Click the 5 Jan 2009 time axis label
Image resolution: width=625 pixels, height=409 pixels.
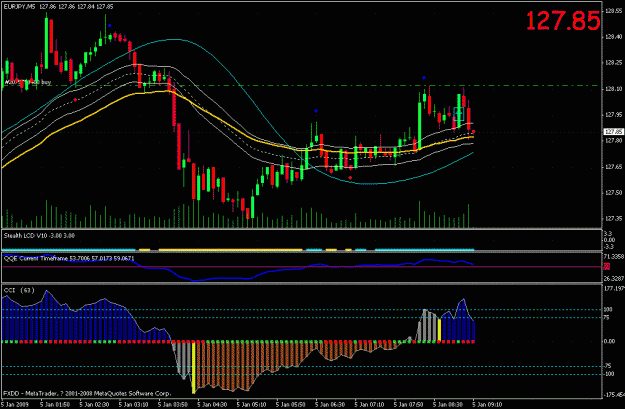coord(13,405)
